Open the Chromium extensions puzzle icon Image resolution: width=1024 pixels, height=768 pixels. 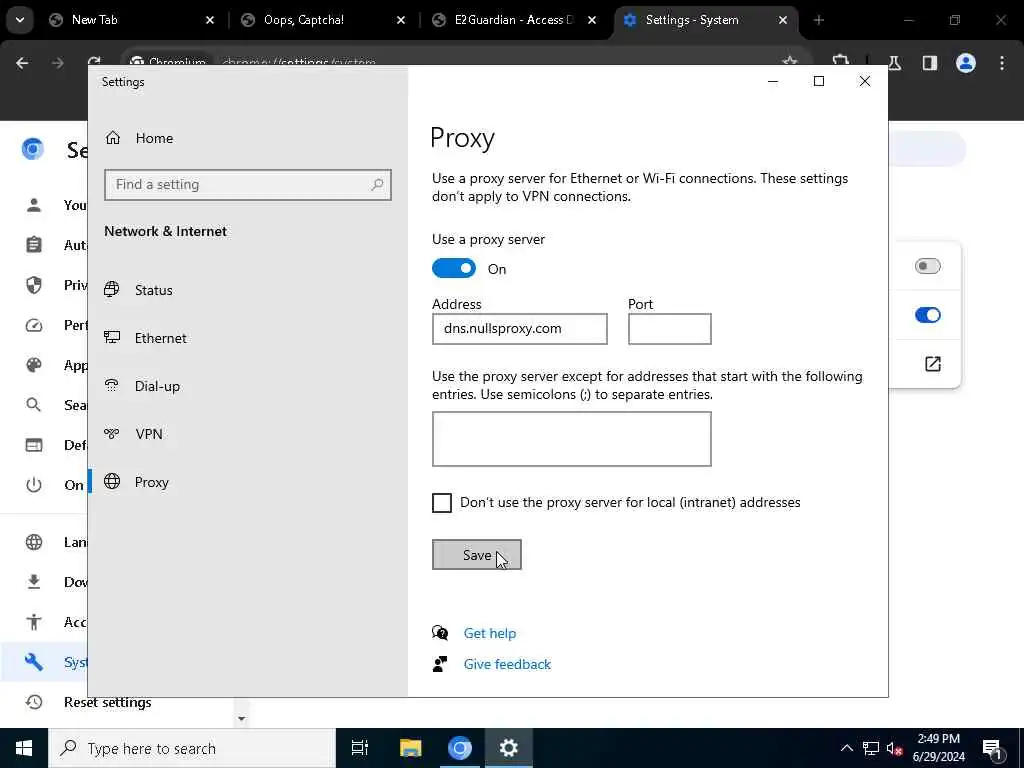pyautogui.click(x=840, y=61)
